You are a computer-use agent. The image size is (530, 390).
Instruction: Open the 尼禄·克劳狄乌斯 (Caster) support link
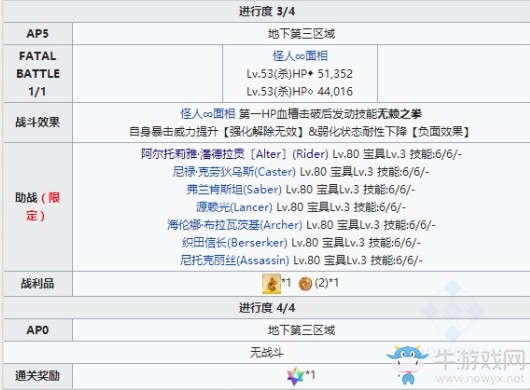click(234, 172)
